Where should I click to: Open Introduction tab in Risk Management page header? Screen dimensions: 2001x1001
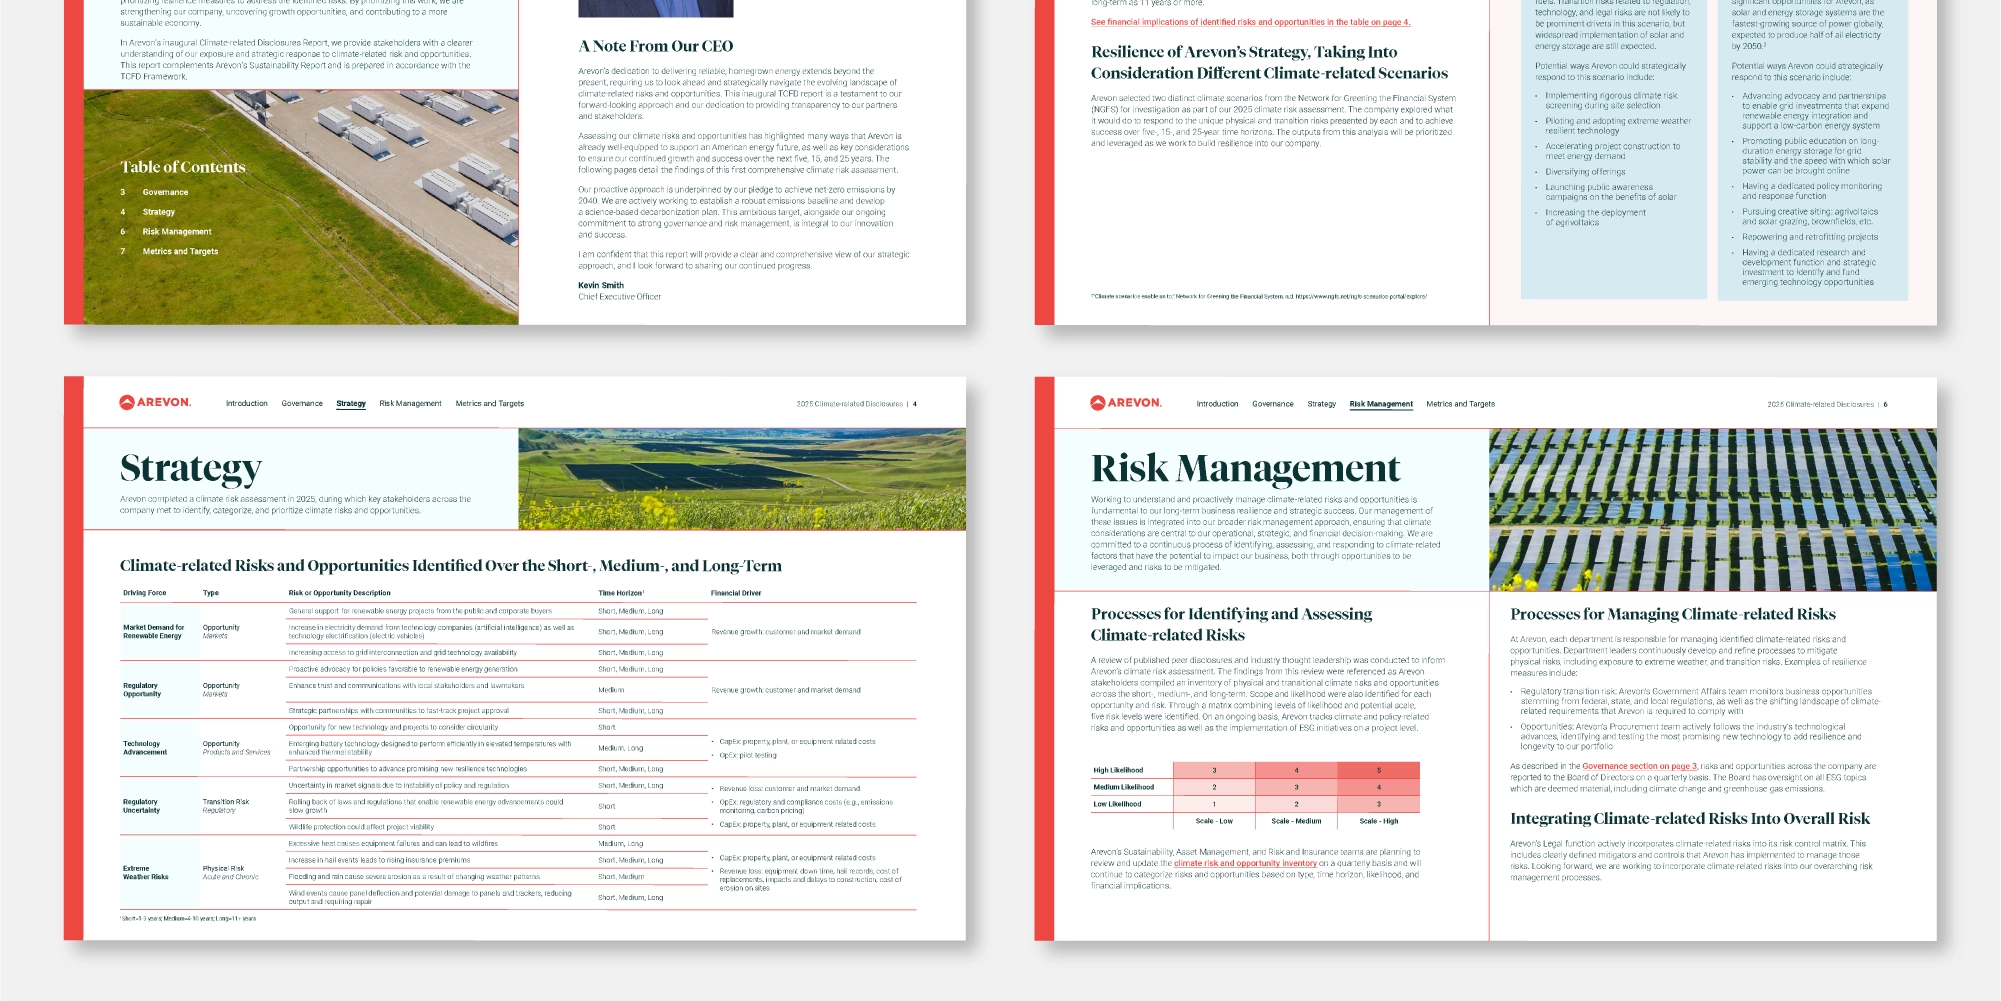(x=1217, y=404)
